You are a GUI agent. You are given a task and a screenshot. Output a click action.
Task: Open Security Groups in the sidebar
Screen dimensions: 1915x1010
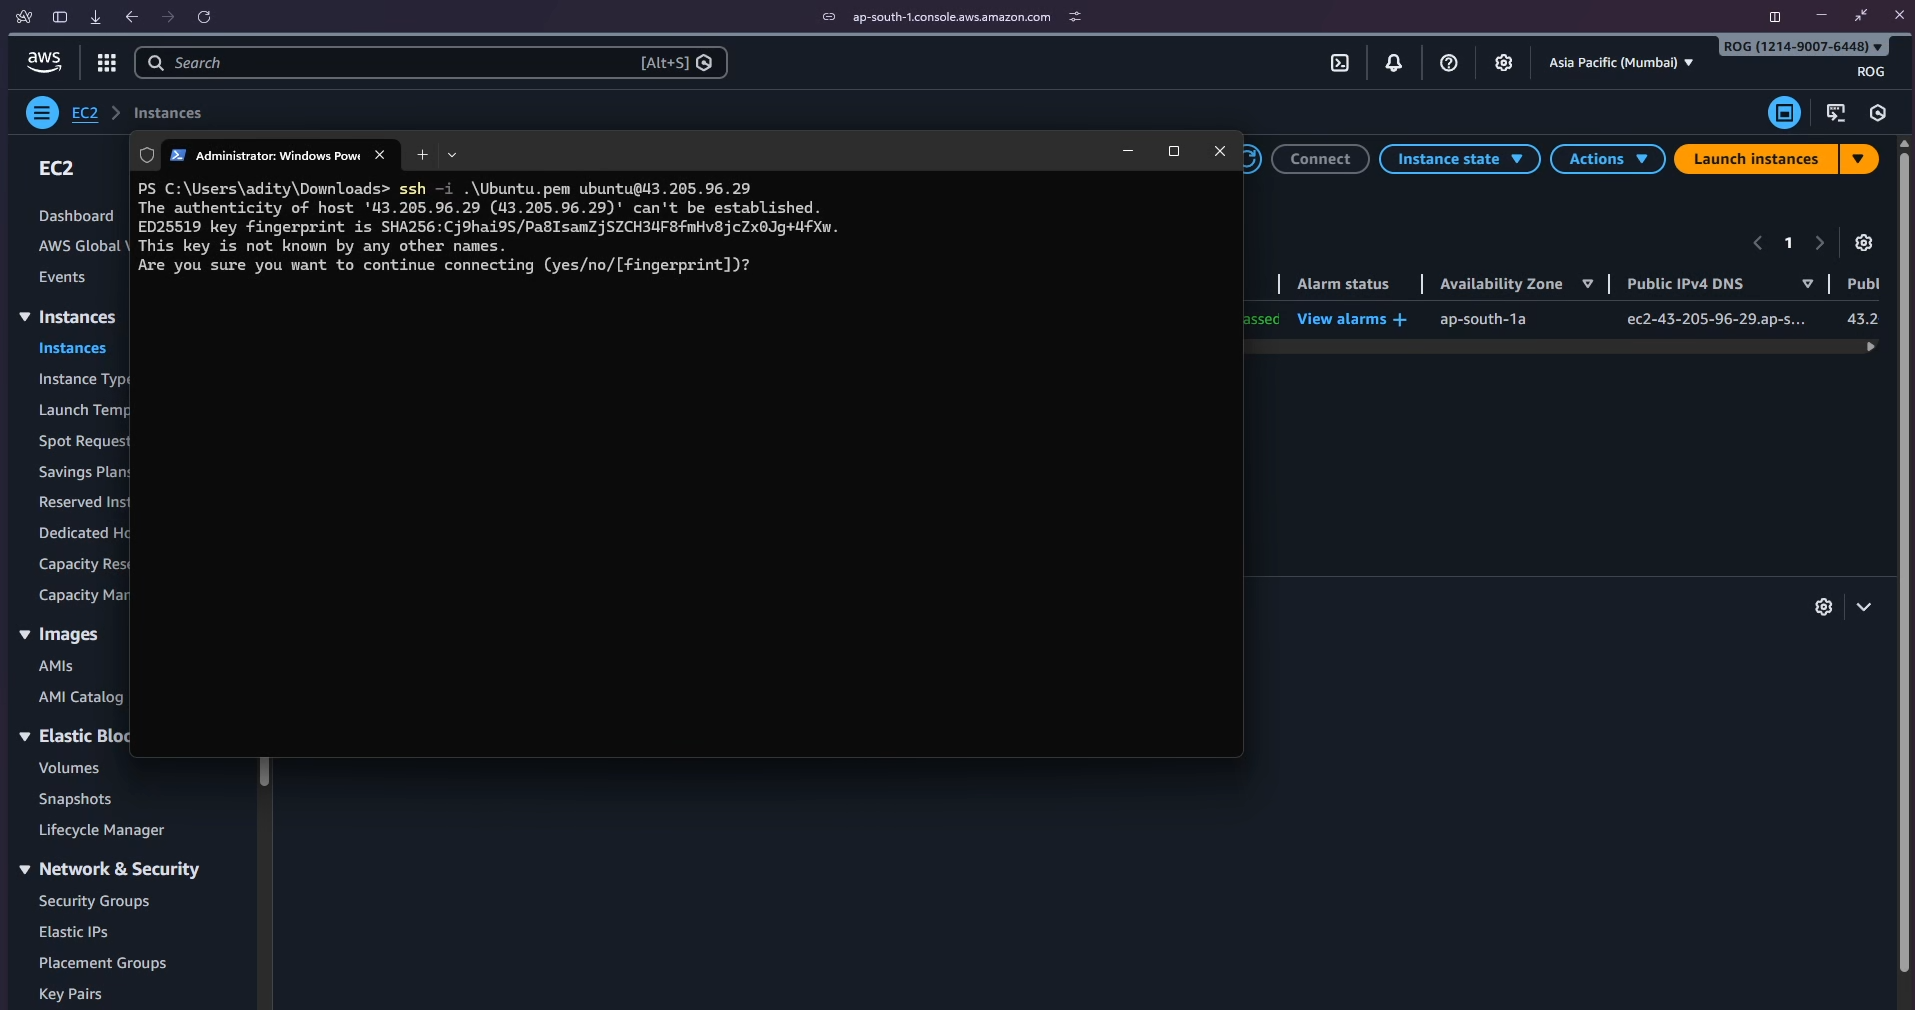94,901
